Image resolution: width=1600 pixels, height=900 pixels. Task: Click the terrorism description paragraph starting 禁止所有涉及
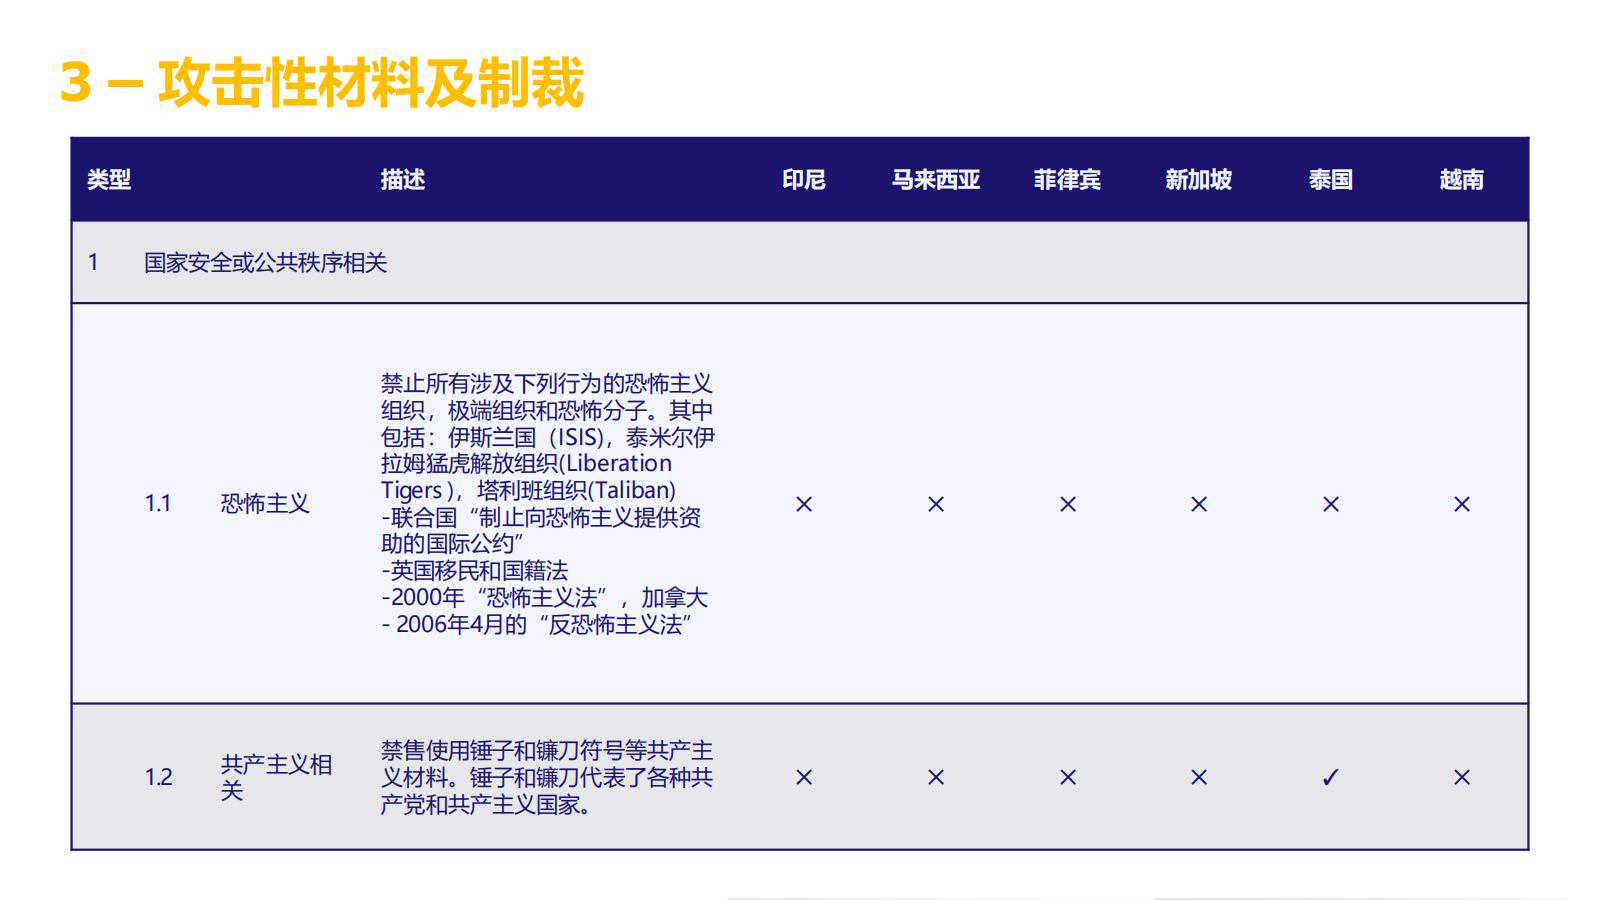(x=548, y=503)
